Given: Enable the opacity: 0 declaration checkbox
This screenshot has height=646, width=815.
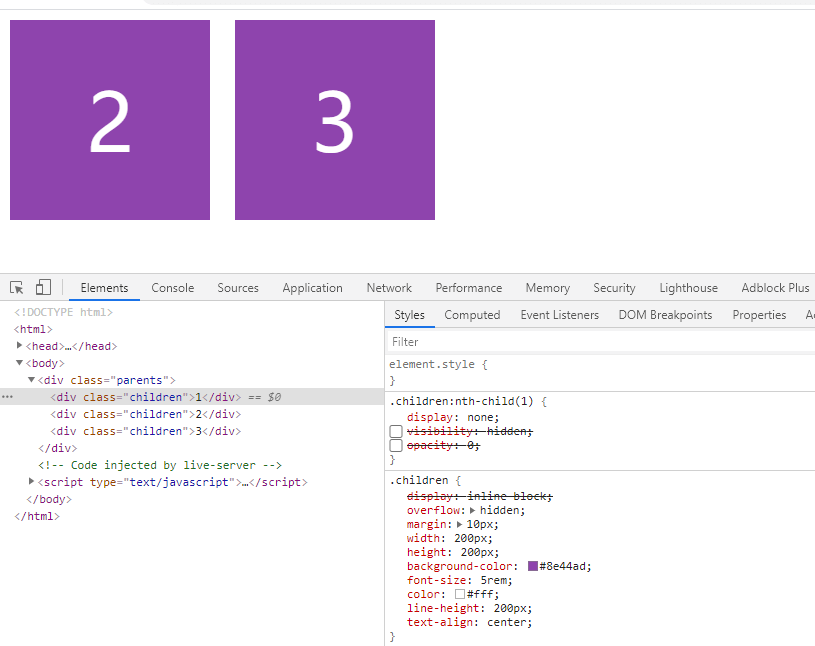Looking at the screenshot, I should tap(396, 445).
